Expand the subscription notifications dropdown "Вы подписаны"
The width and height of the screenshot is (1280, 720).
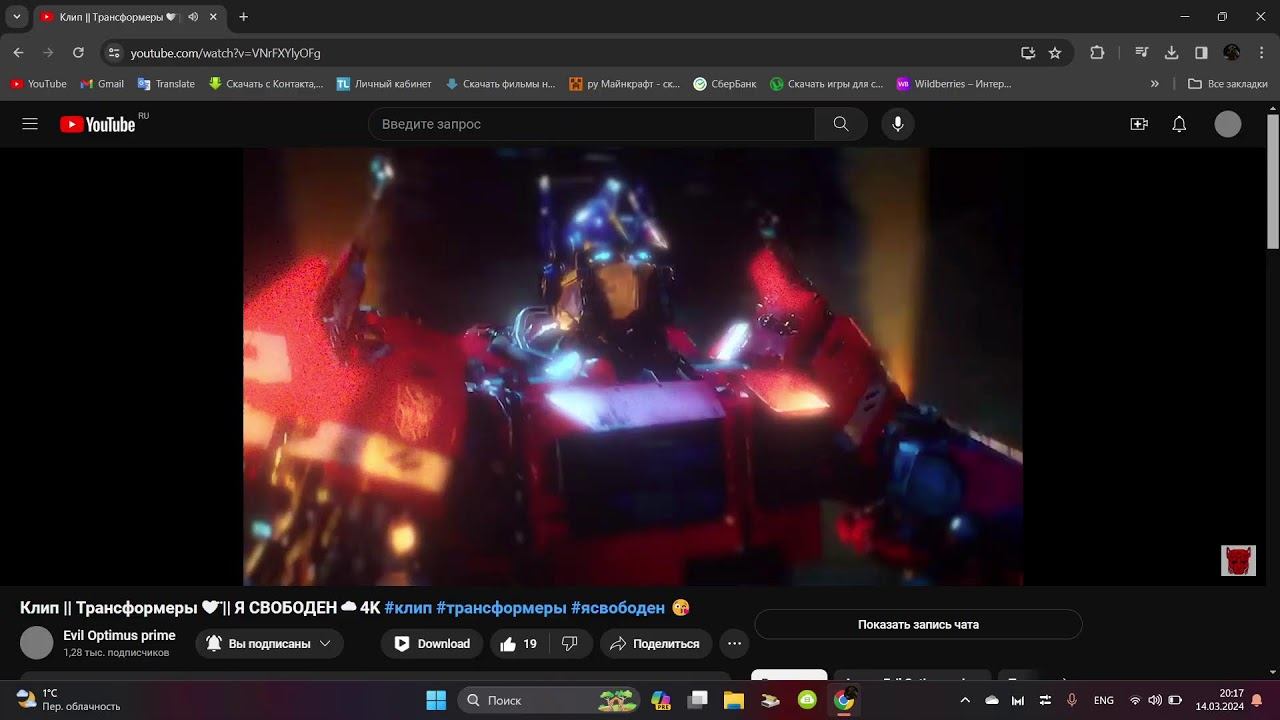(x=269, y=644)
